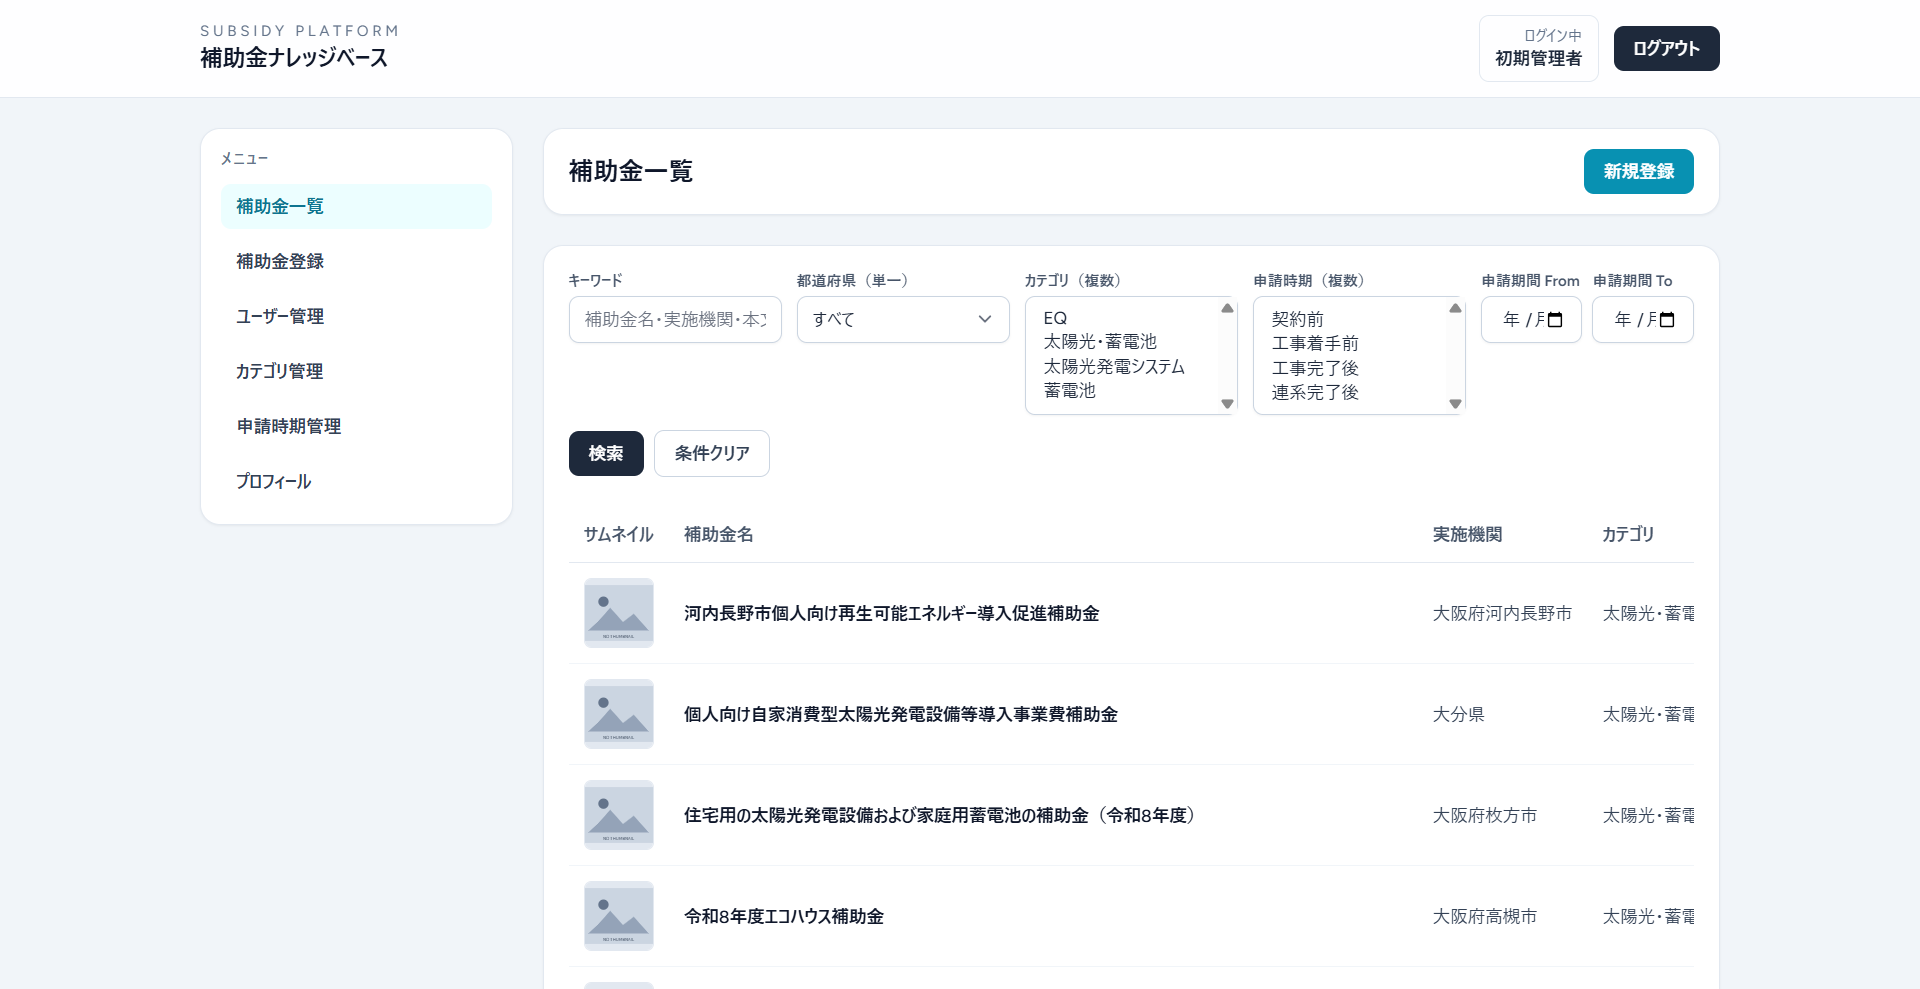Click 補助金名 column header
1920x989 pixels.
pyautogui.click(x=718, y=534)
